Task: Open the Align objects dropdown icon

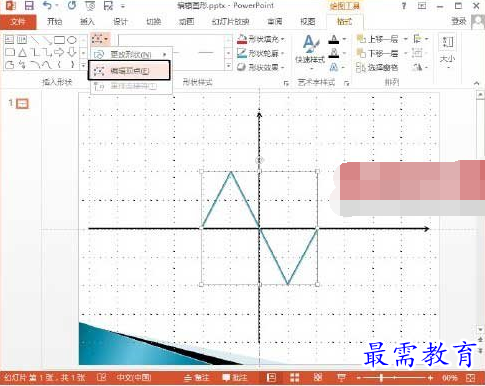Action: [x=420, y=39]
